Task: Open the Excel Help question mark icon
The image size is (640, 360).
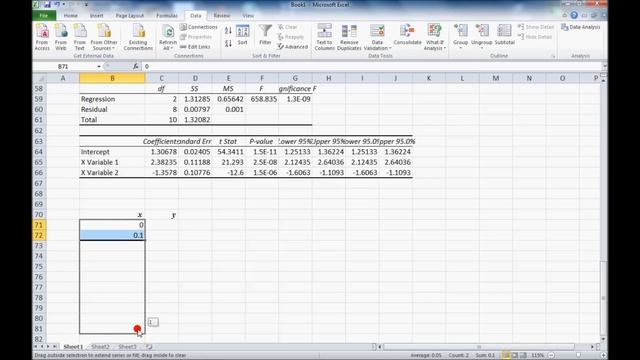Action: [x=574, y=16]
